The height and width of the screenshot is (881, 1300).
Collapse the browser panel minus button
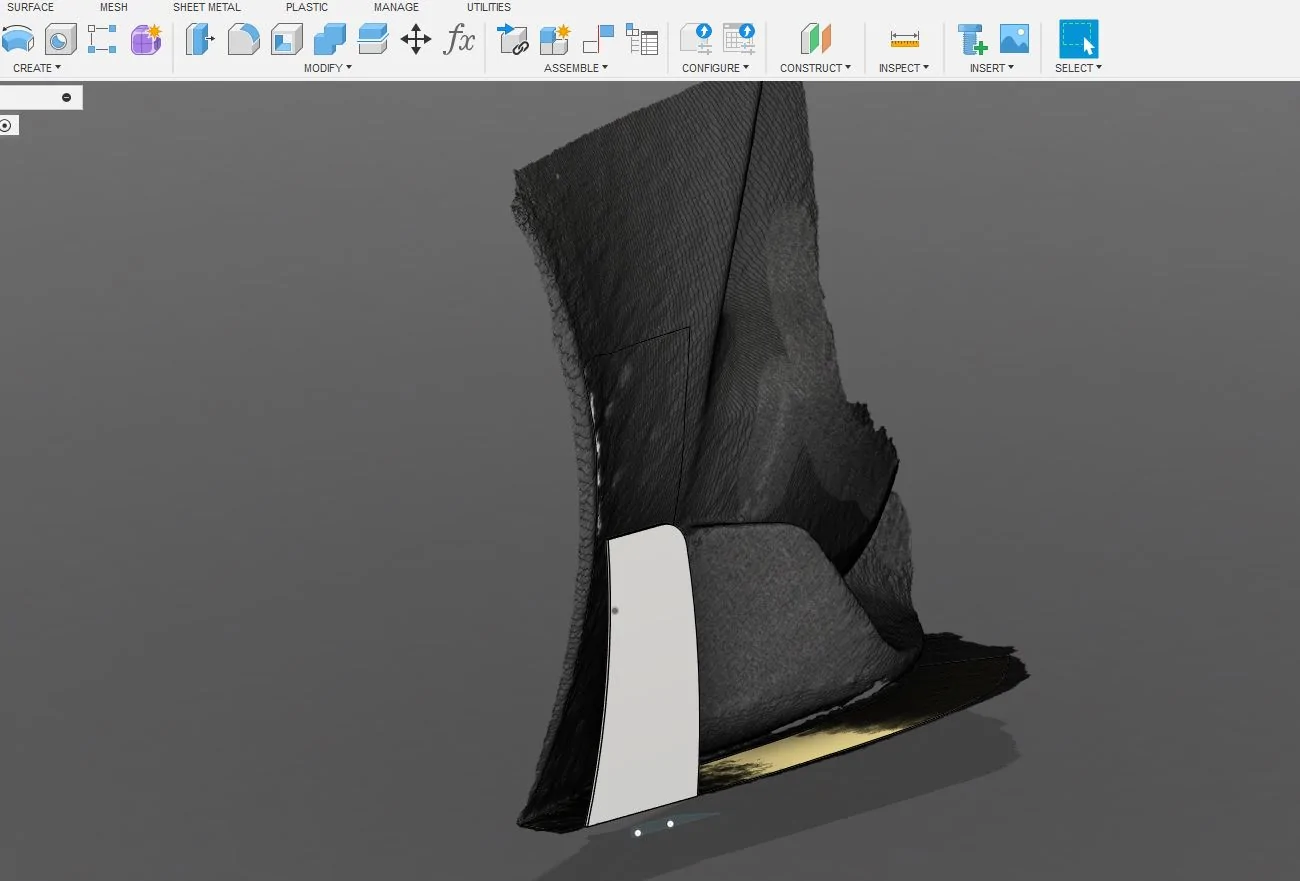[x=66, y=97]
